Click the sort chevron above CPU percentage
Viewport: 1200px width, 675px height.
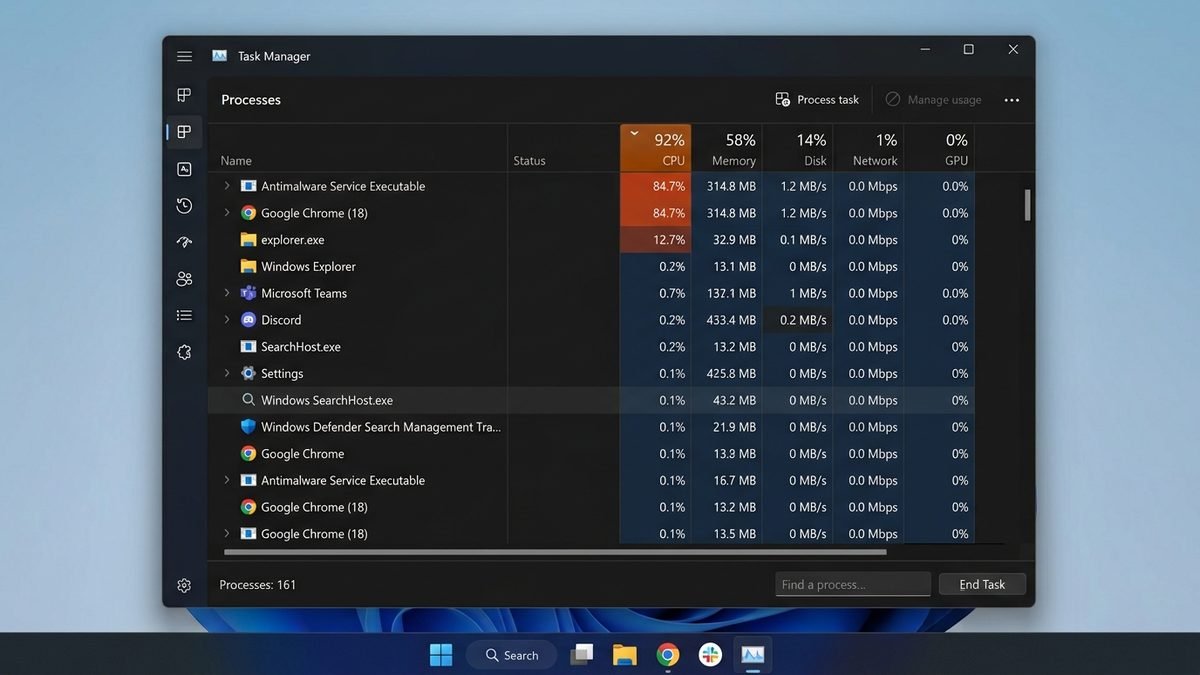[x=634, y=132]
